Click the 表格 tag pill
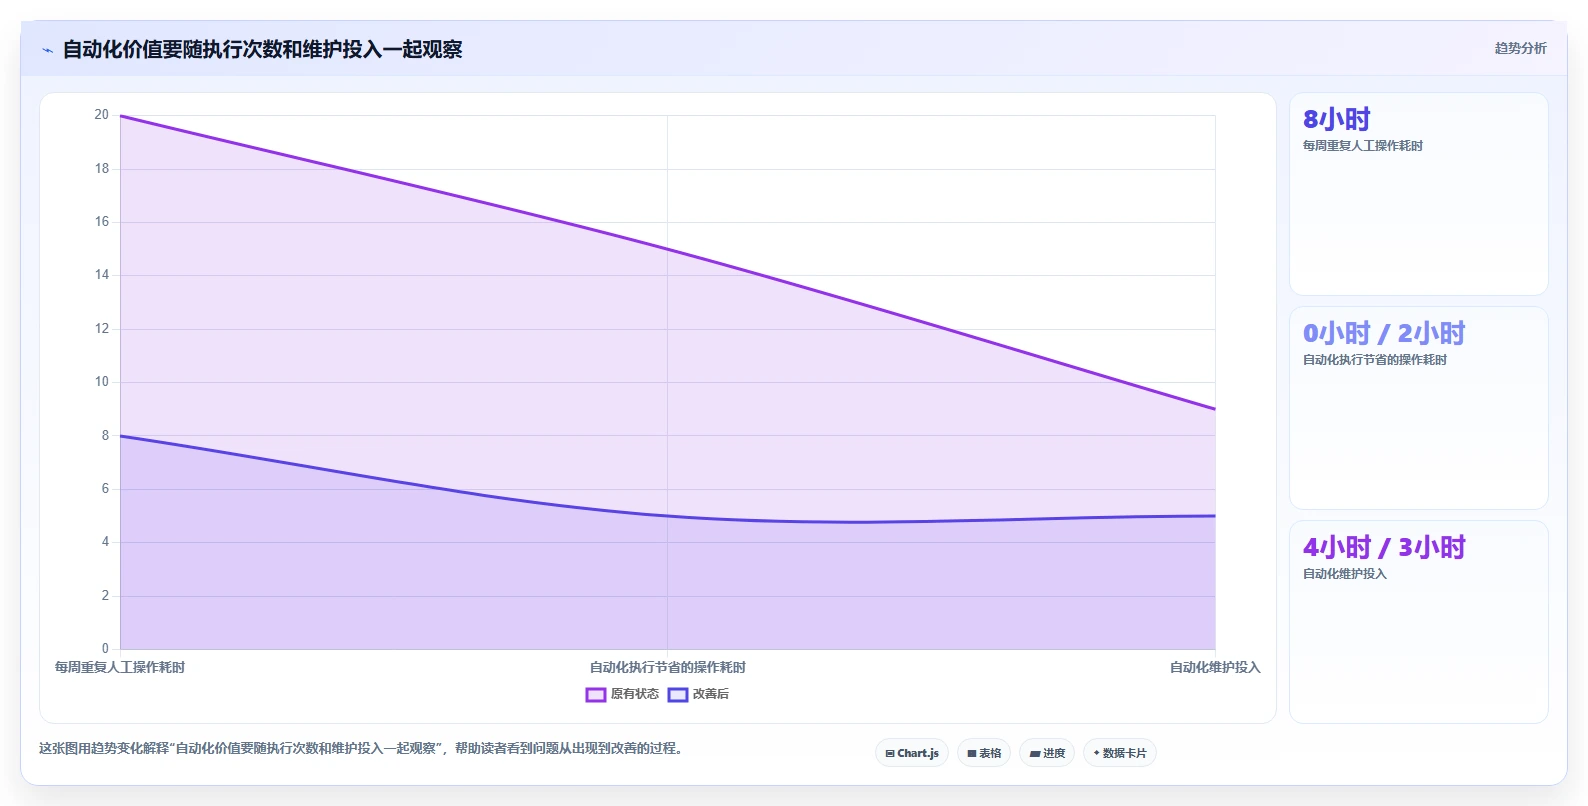This screenshot has height=806, width=1588. [x=984, y=753]
